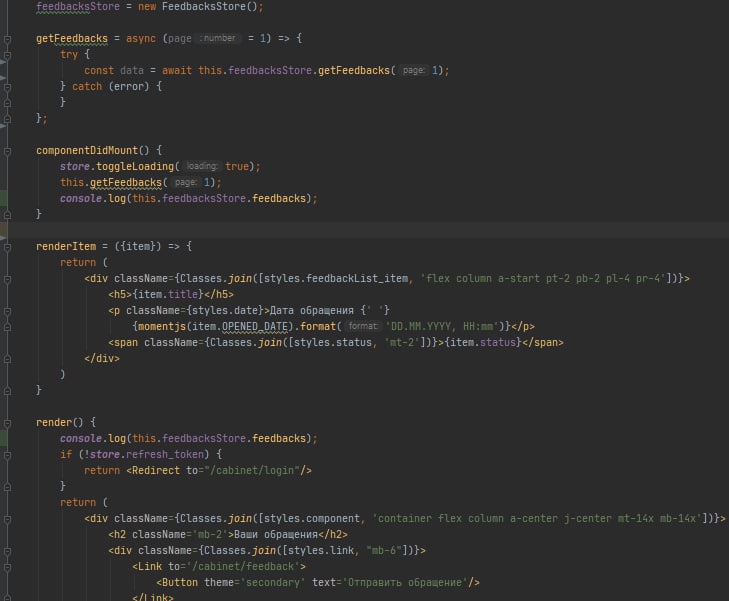This screenshot has width=729, height=601.
Task: Click 'item.status' expression in span
Action: [x=482, y=343]
